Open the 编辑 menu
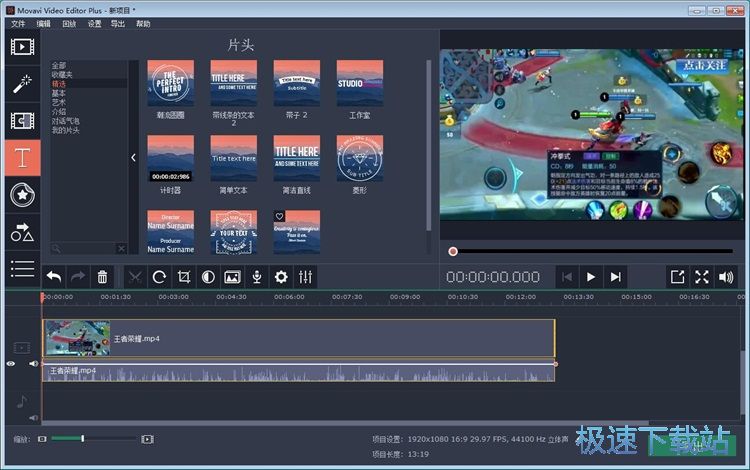Image resolution: width=750 pixels, height=470 pixels. tap(44, 23)
